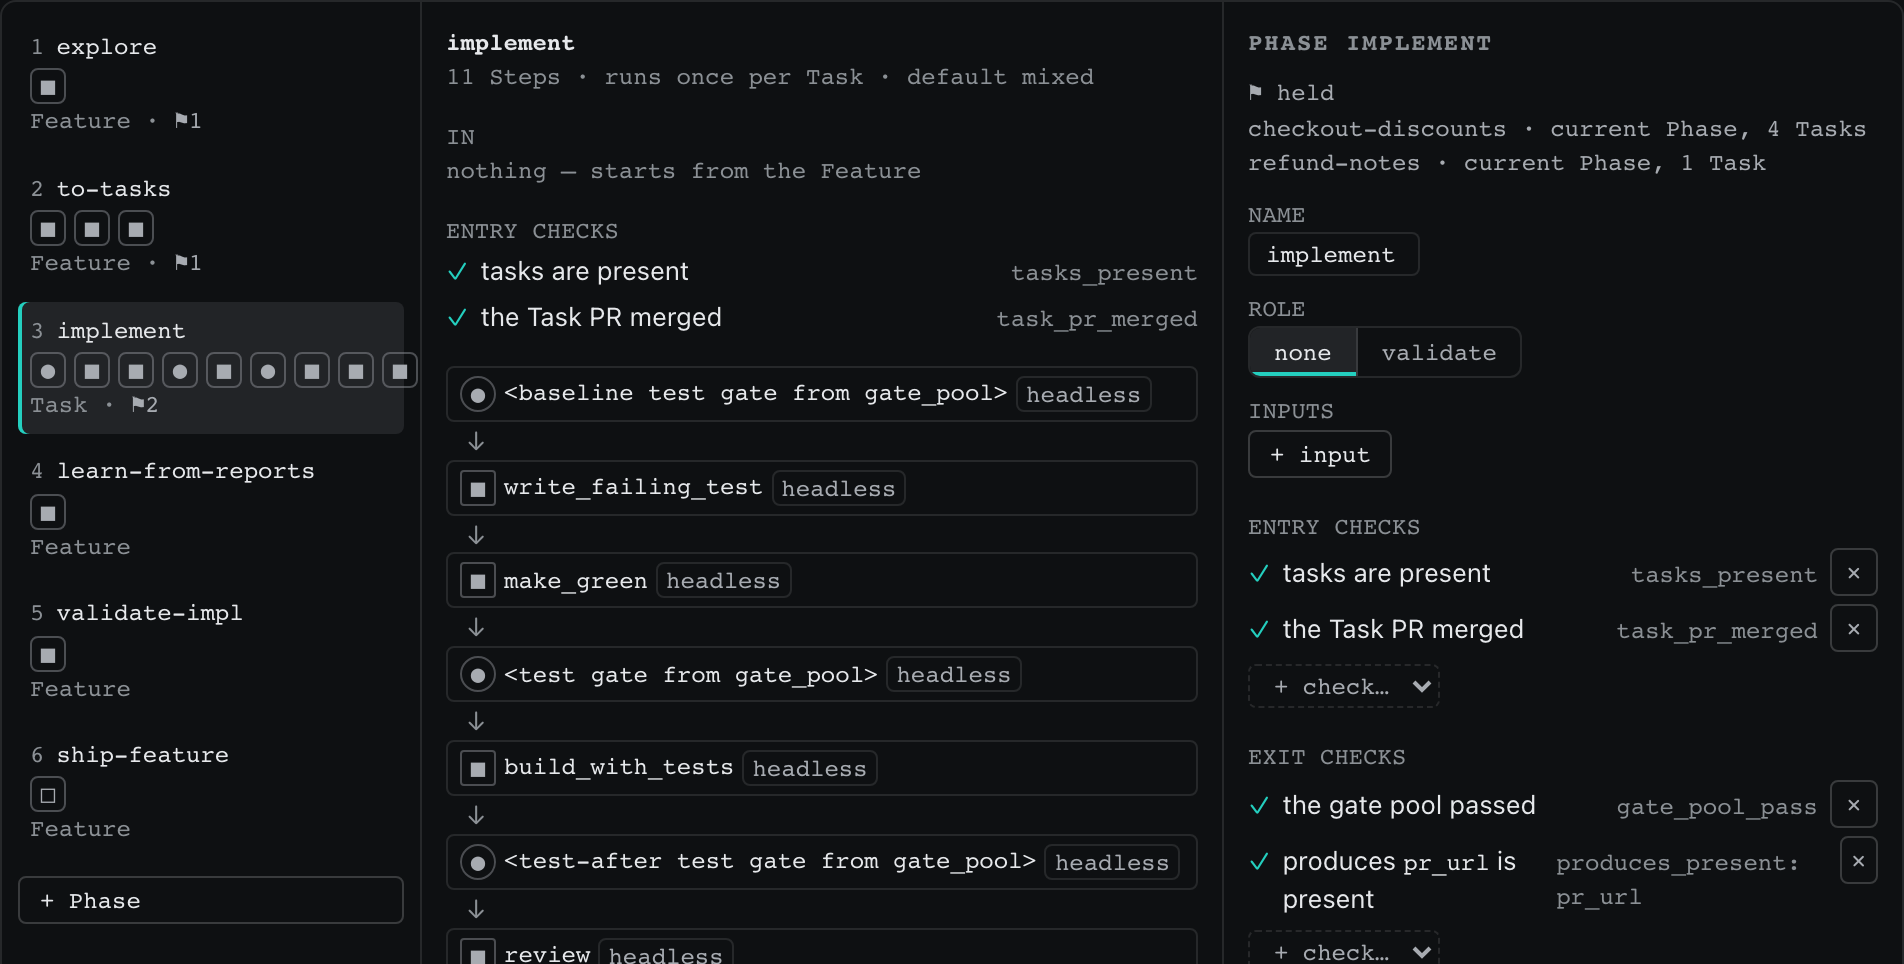Remove gate_pool_pass exit check
Screen dimensions: 1904x964
coord(1854,805)
